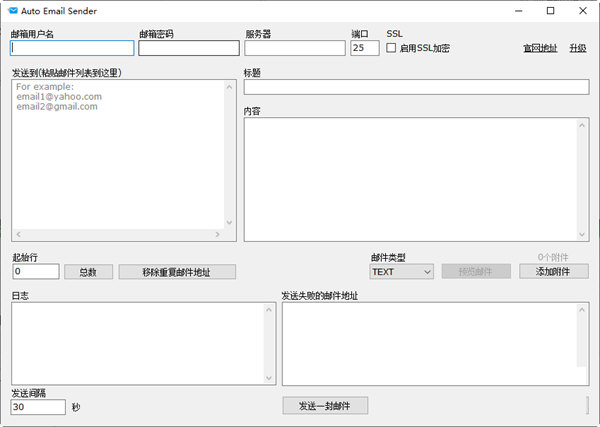Close the Auto Email Sender window
The image size is (600, 427).
pyautogui.click(x=583, y=11)
